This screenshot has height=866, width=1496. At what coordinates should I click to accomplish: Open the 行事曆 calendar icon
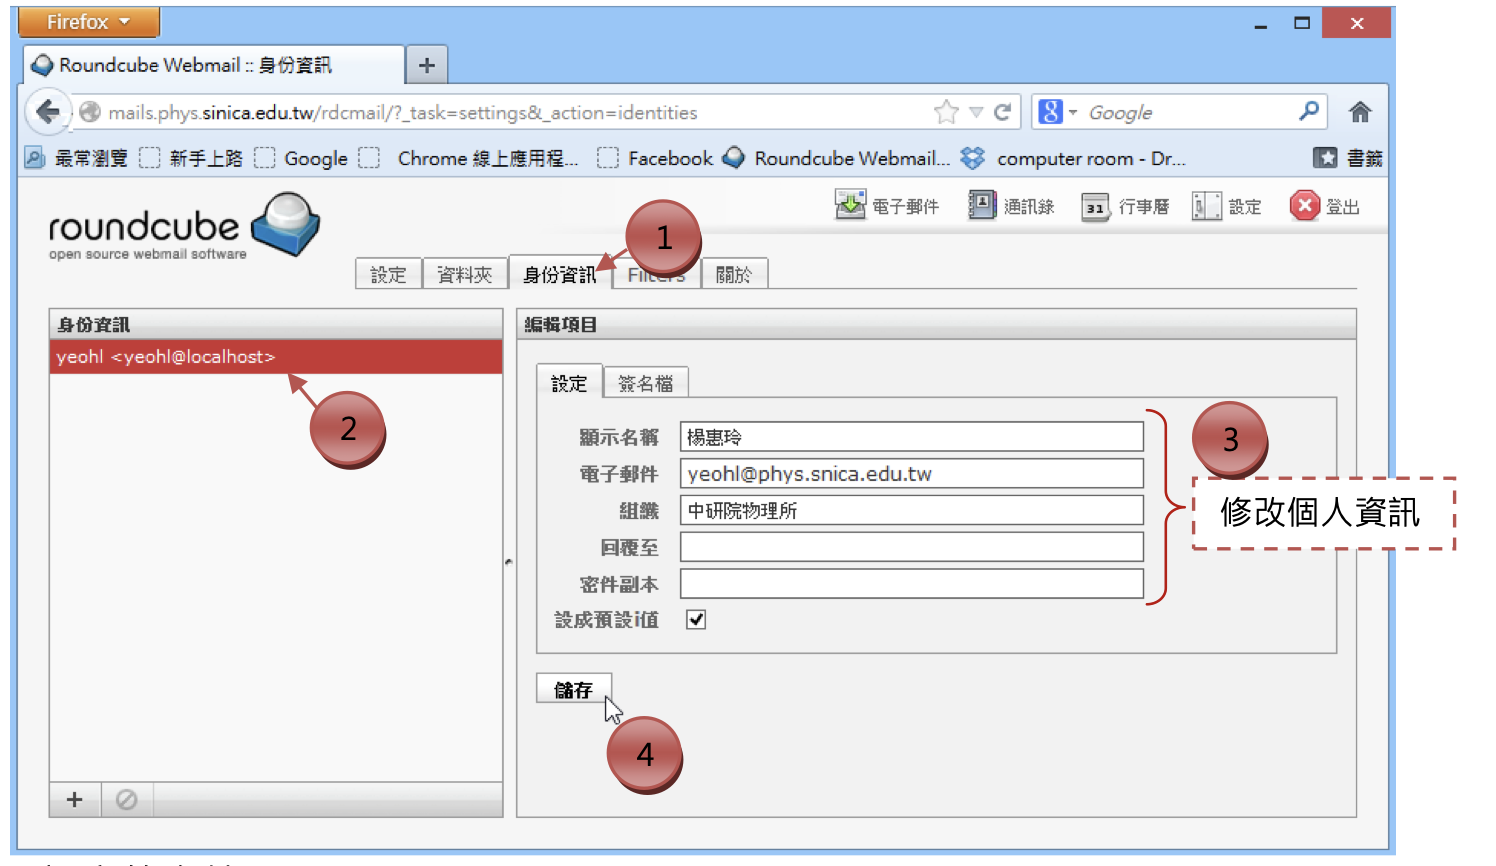[x=1095, y=207]
